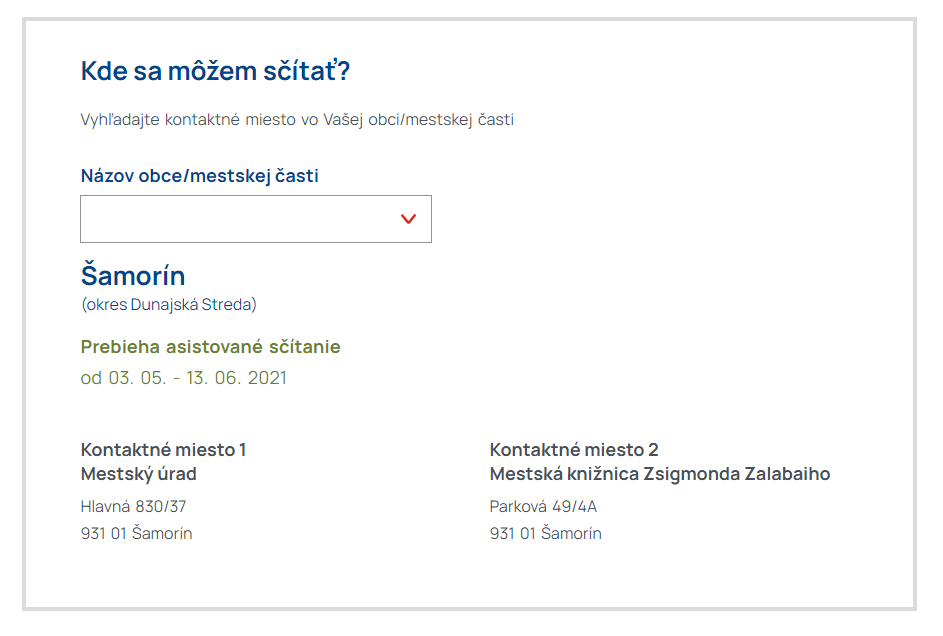Click the 'Hlavná 830/37' street address
943x636 pixels.
tap(133, 506)
